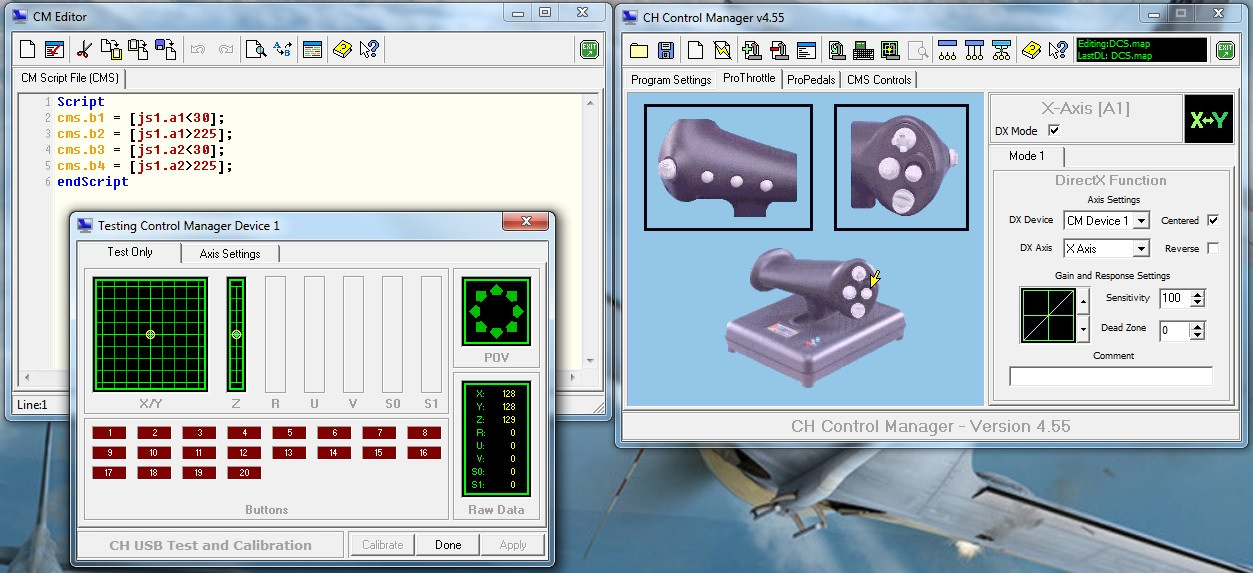Click the Save floppy disk icon in Control Manager
Screen dimensions: 1253x573
[666, 50]
